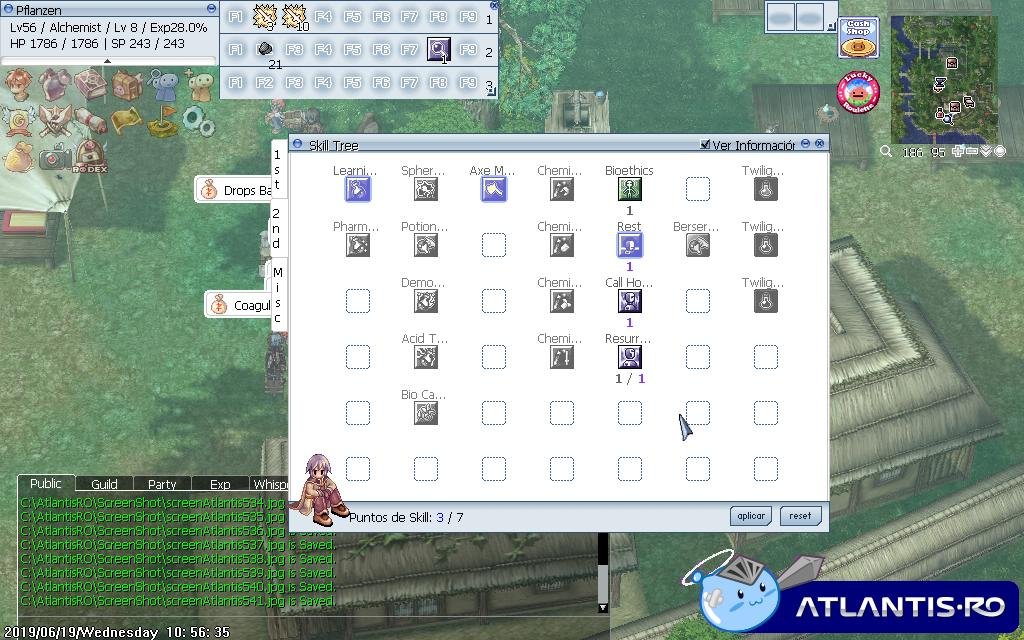Open the purple pouch menu icon
The width and height of the screenshot is (1024, 640).
55,85
